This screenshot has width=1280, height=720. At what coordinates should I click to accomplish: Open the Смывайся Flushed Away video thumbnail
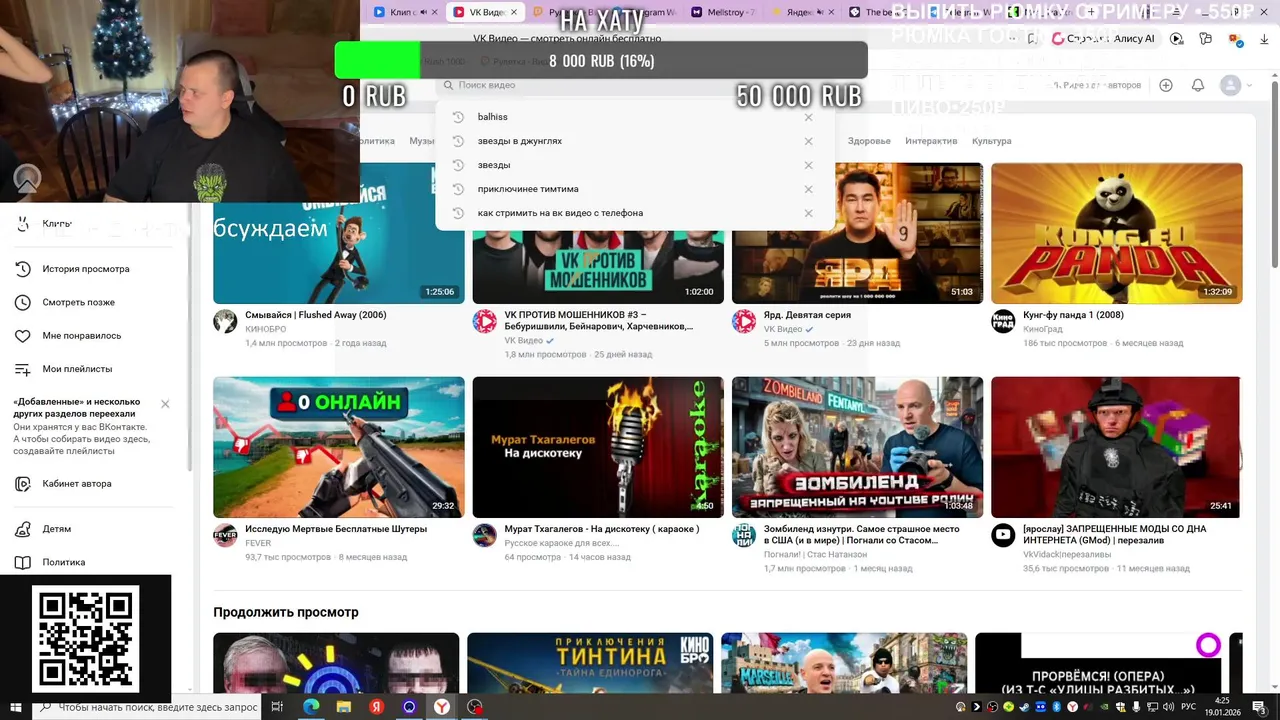coord(339,233)
